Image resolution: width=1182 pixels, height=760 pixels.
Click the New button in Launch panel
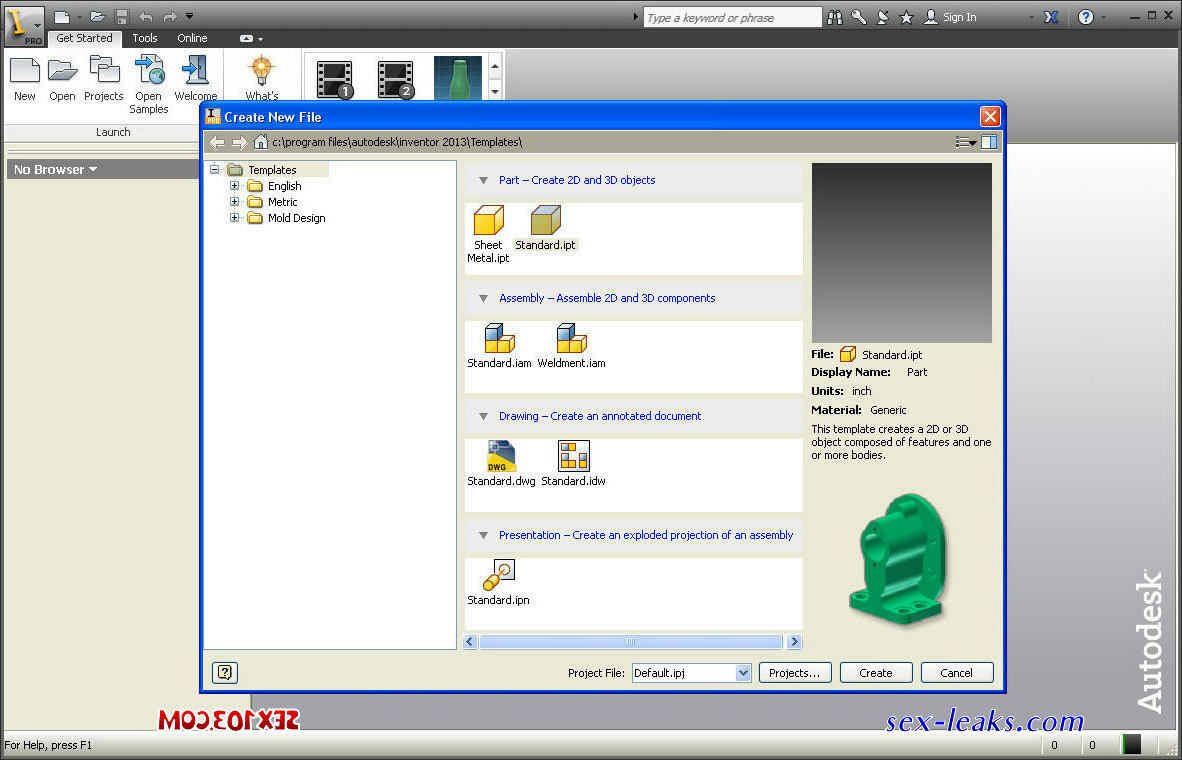click(25, 78)
